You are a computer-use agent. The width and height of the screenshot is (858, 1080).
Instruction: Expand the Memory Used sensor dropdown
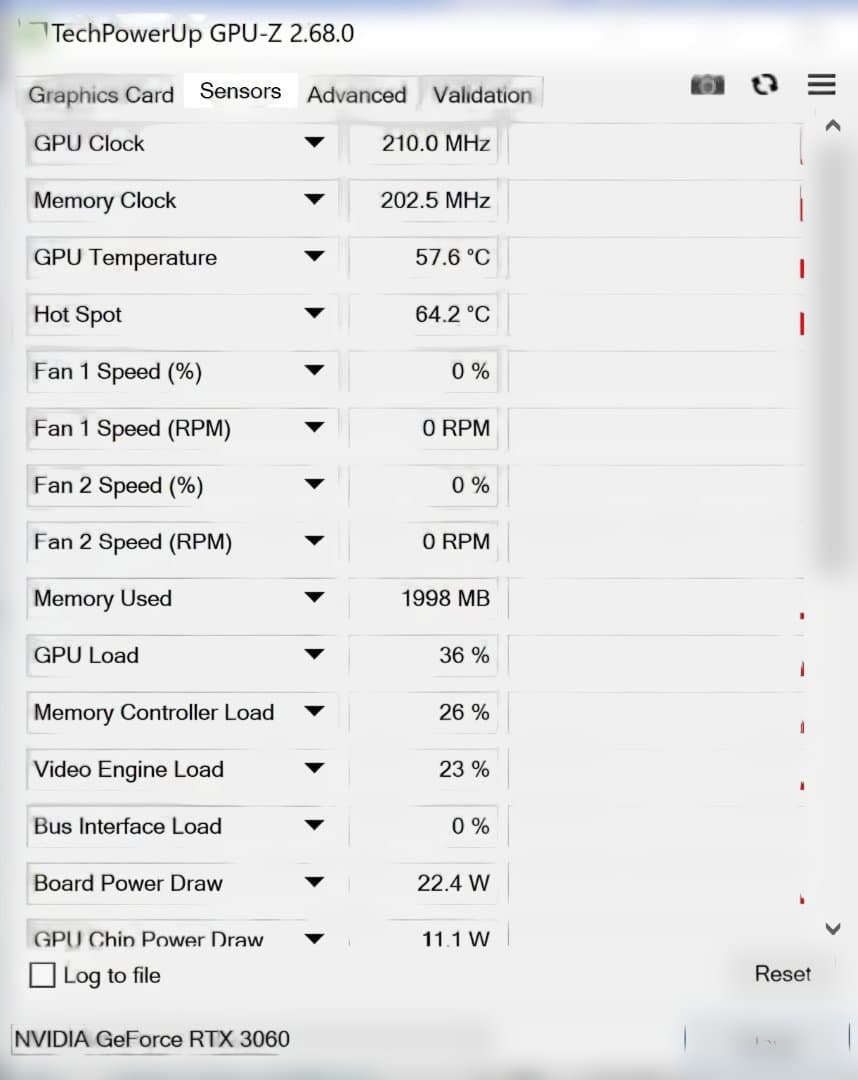click(x=314, y=598)
